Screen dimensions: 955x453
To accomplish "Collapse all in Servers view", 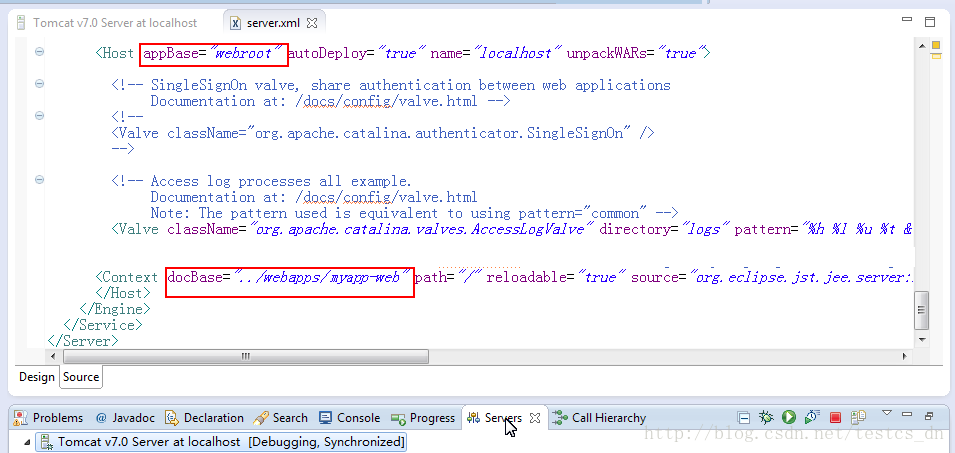I will click(743, 418).
